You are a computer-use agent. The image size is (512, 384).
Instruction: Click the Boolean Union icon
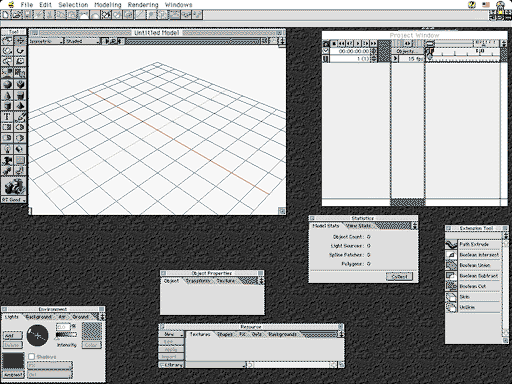(x=451, y=265)
